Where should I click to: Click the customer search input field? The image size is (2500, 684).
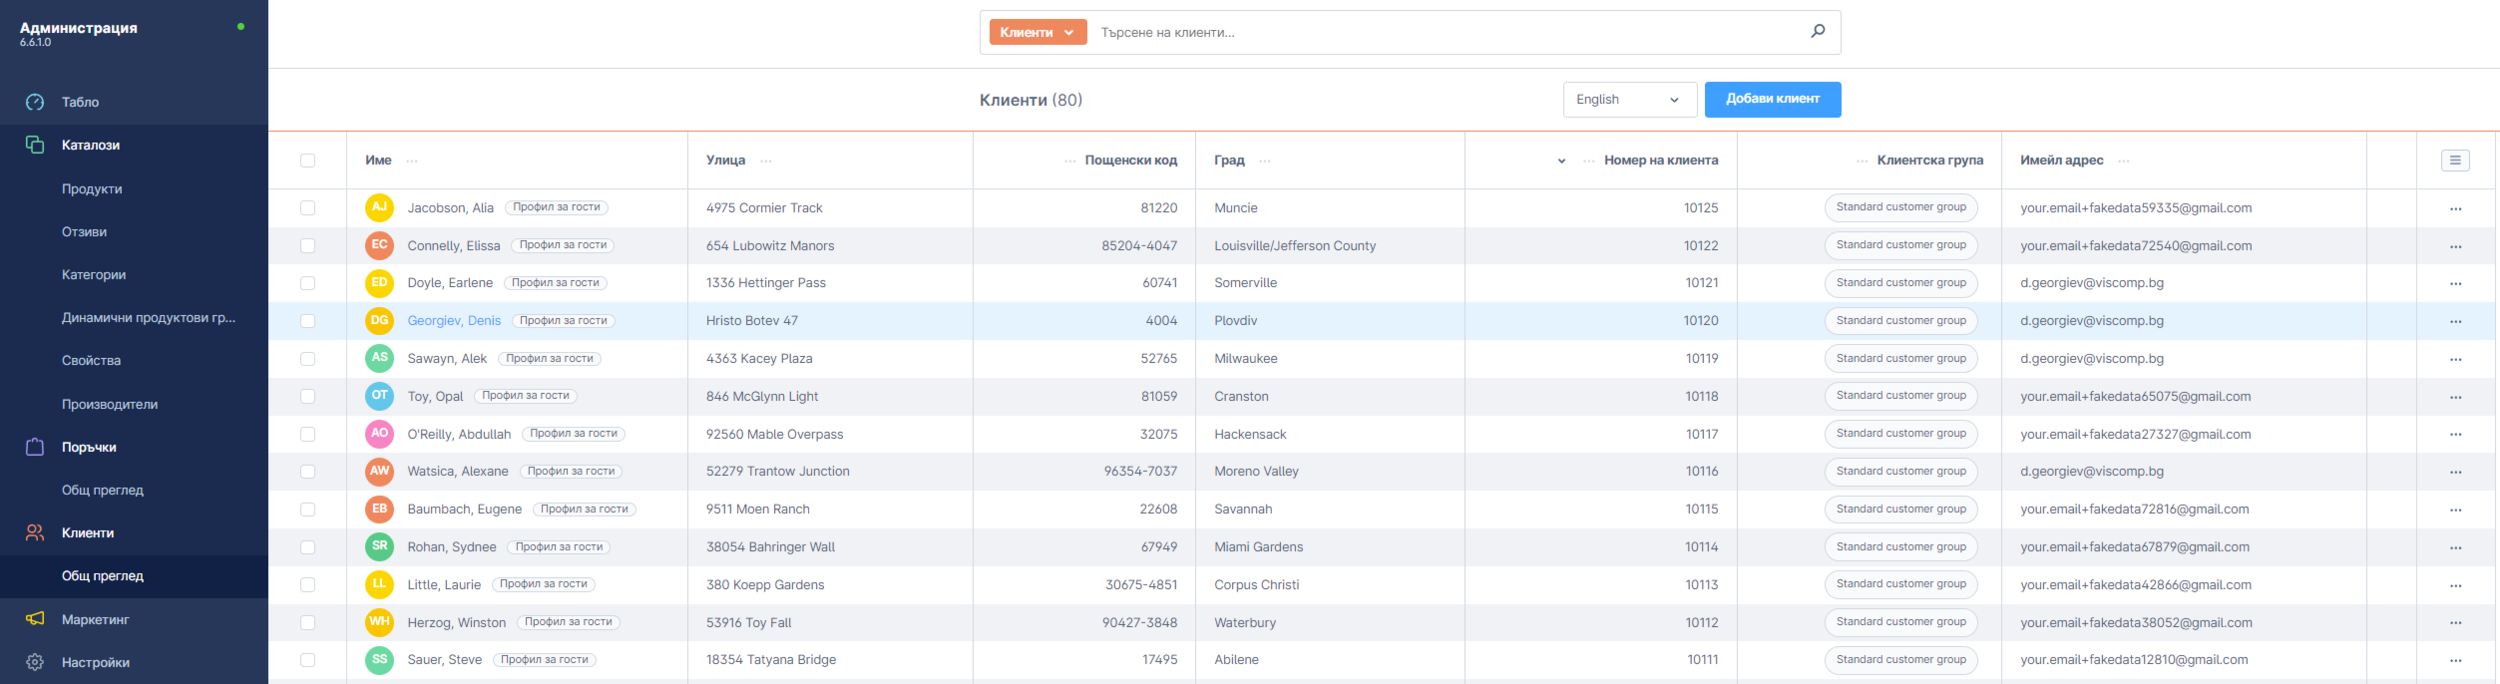pos(1450,32)
